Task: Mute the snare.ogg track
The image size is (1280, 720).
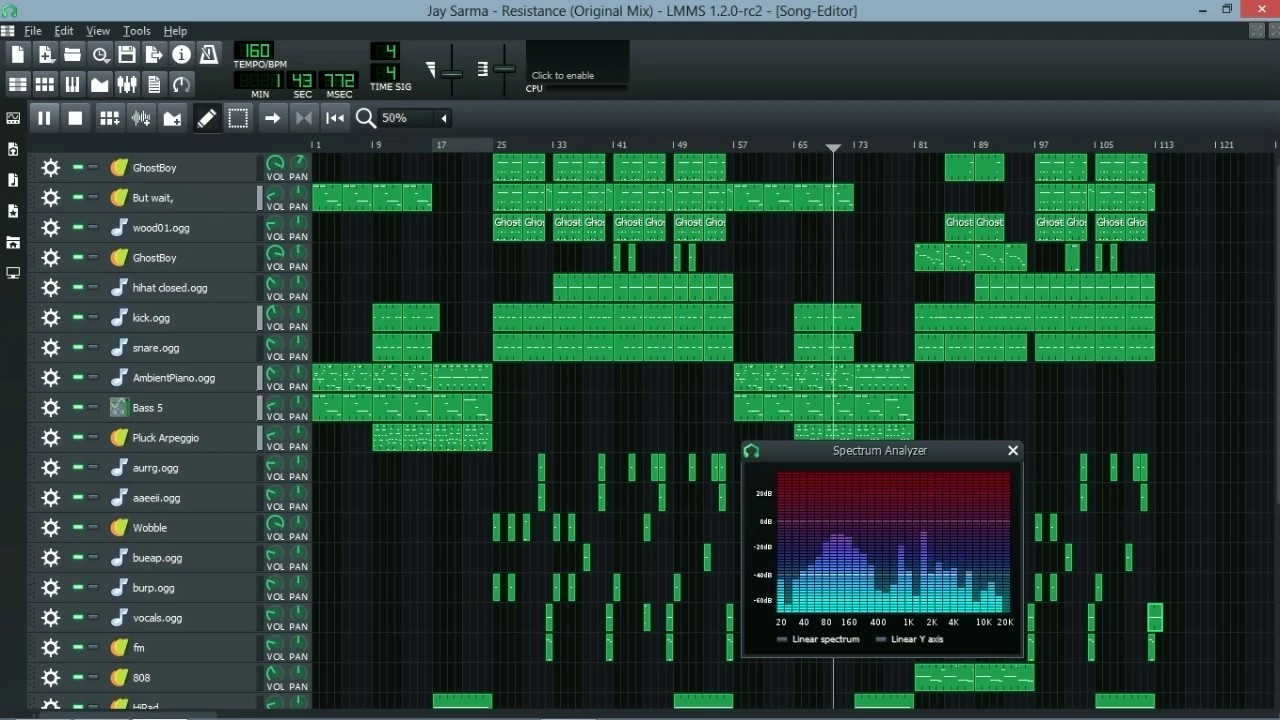Action: pyautogui.click(x=78, y=348)
